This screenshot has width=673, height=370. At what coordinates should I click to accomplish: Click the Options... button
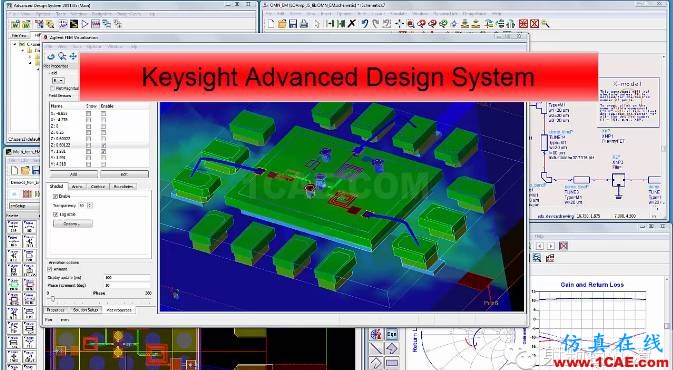tap(73, 224)
